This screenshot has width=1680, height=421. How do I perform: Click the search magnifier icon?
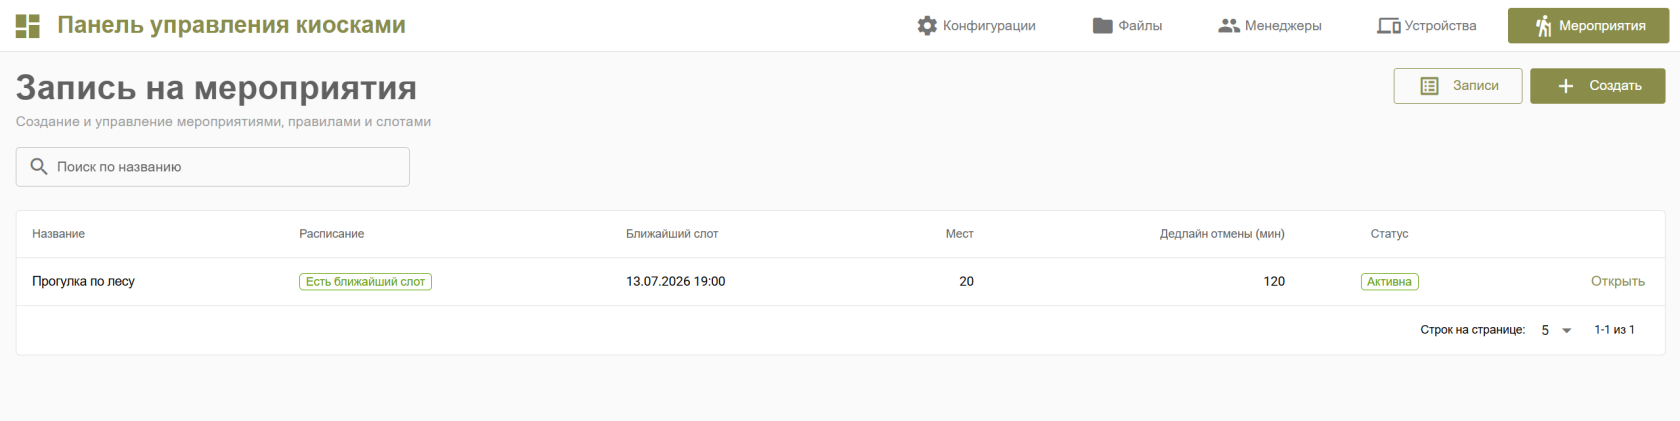pos(39,167)
